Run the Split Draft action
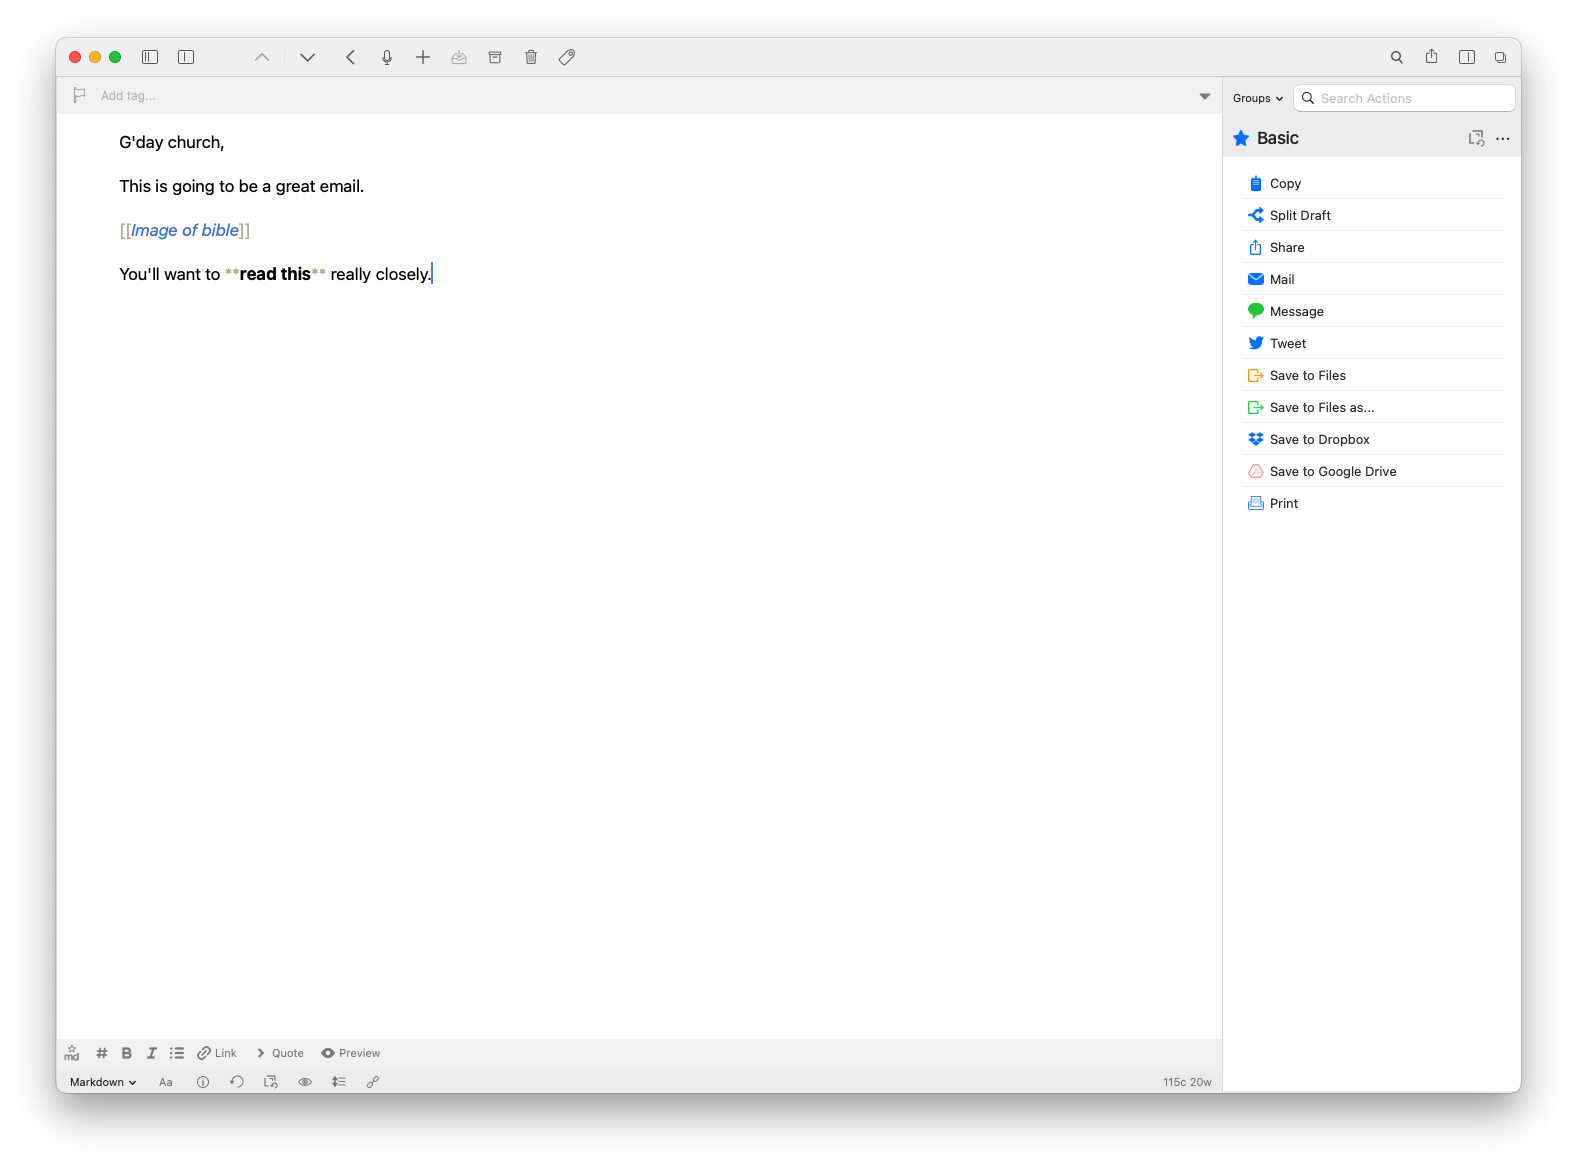This screenshot has width=1577, height=1167. (1373, 215)
